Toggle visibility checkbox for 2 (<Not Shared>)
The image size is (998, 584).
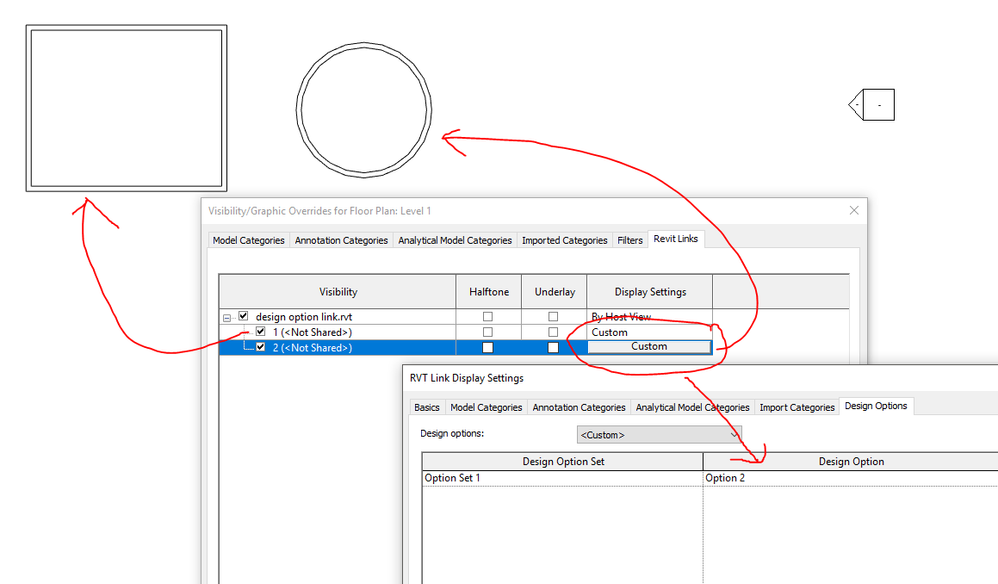(x=260, y=347)
